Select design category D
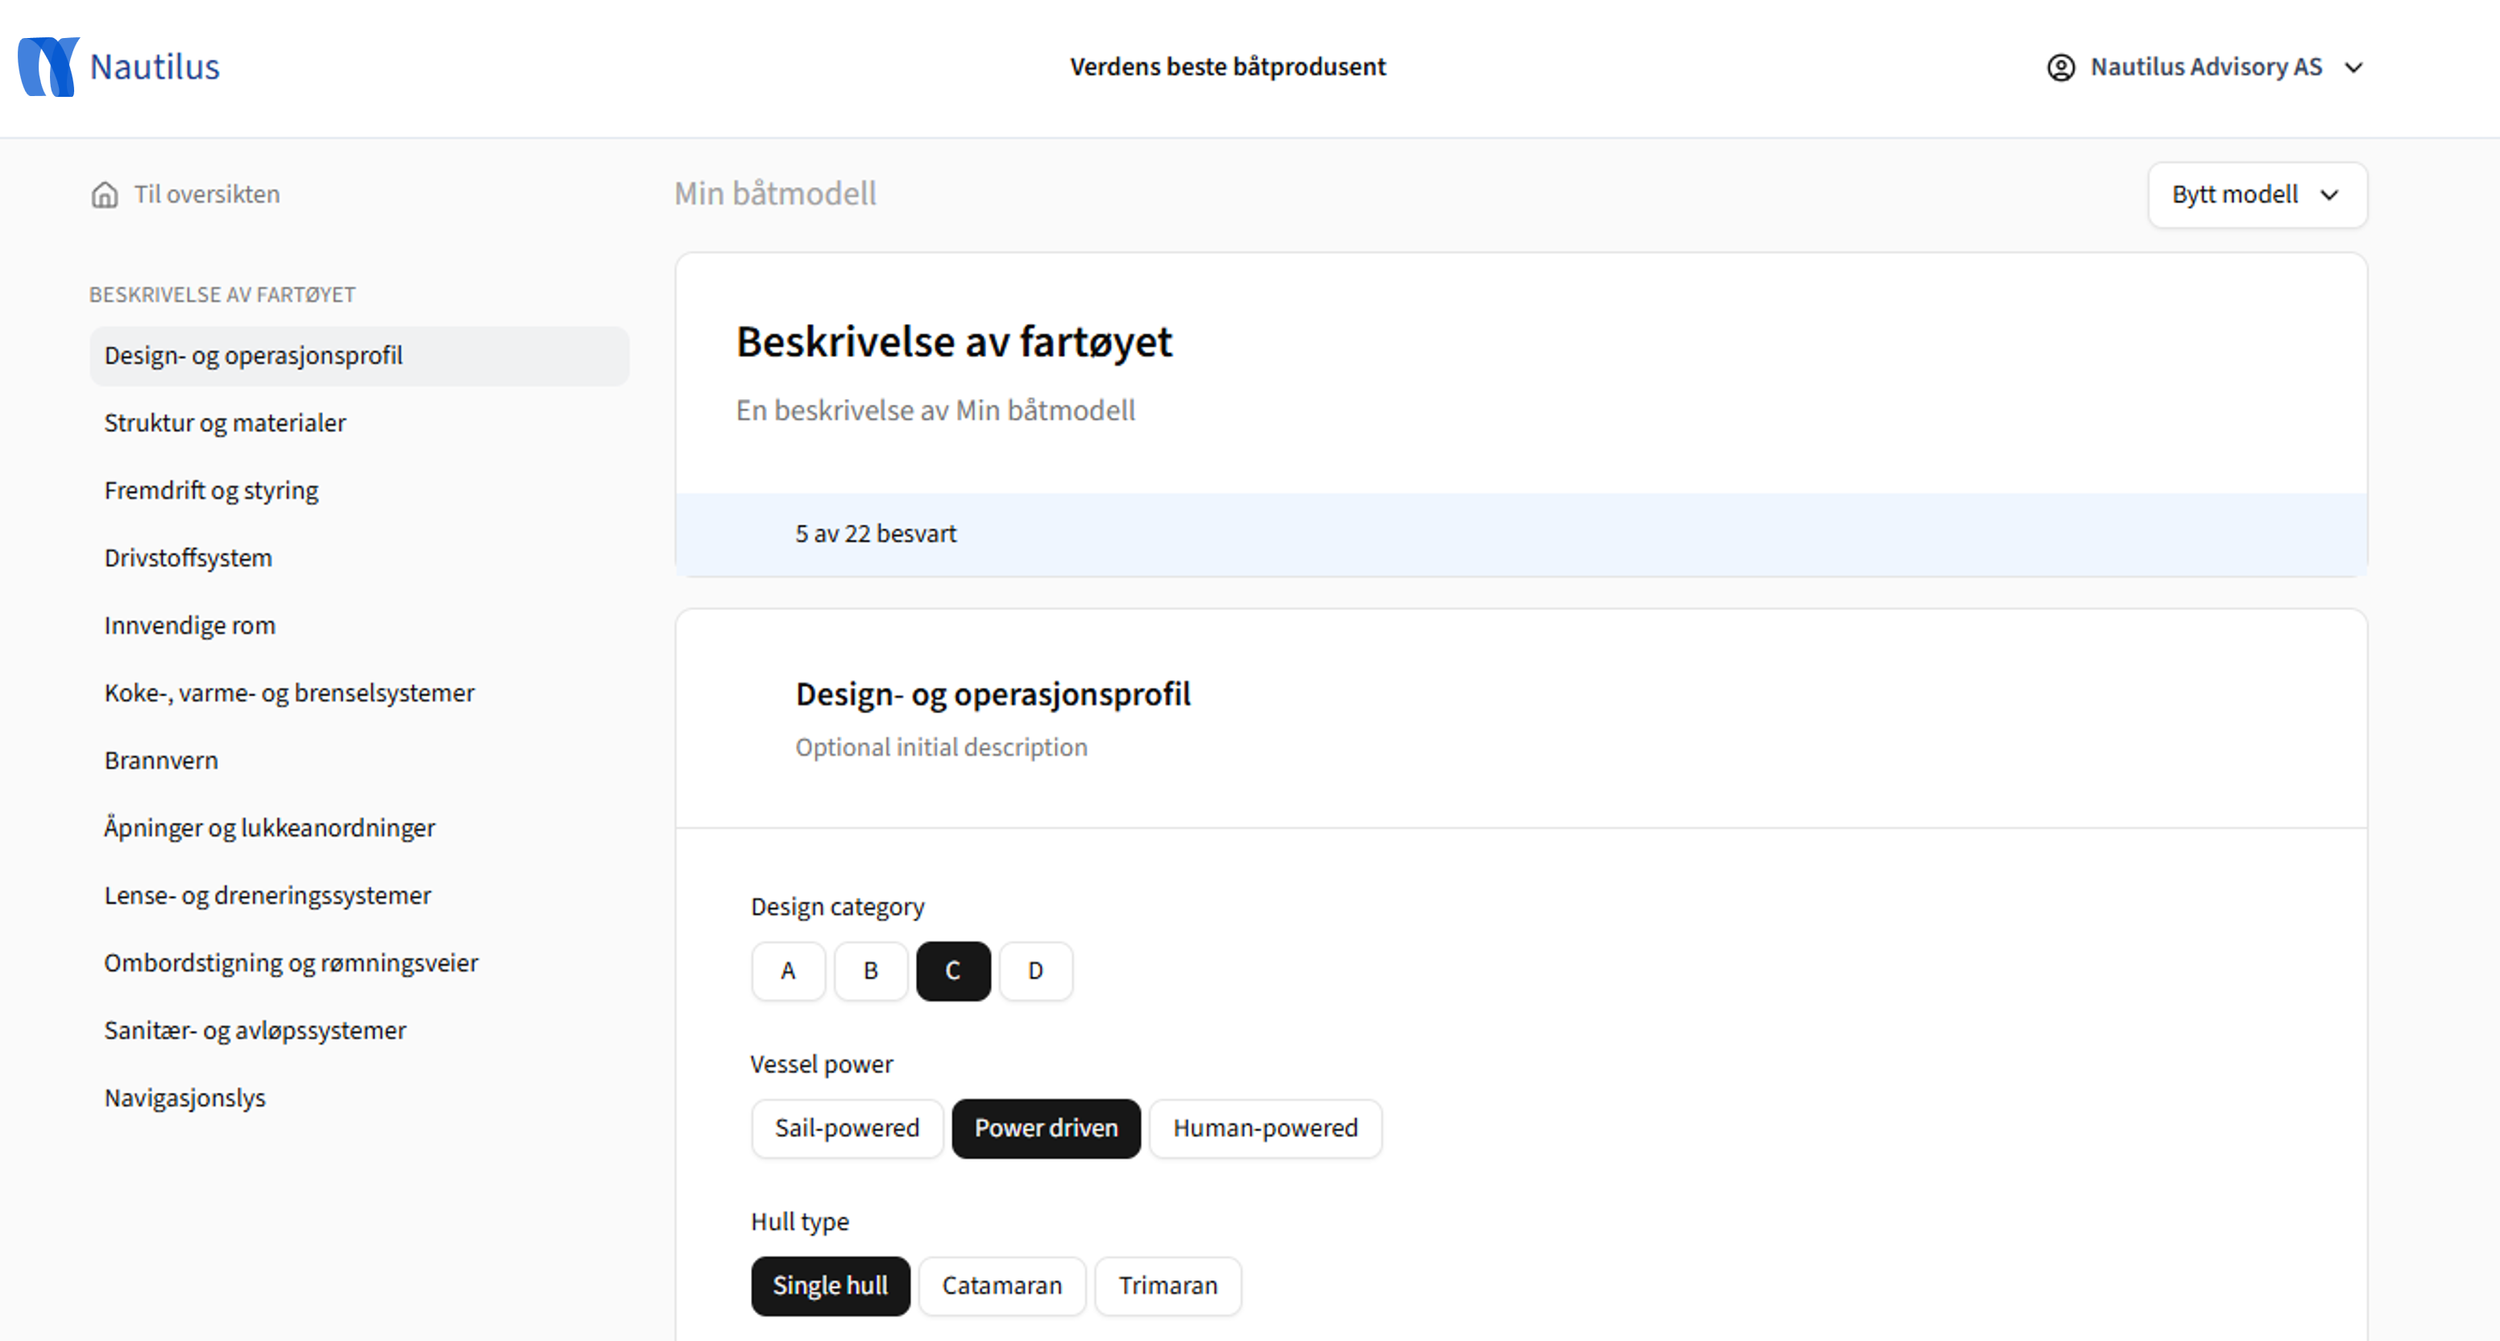 click(x=1035, y=971)
